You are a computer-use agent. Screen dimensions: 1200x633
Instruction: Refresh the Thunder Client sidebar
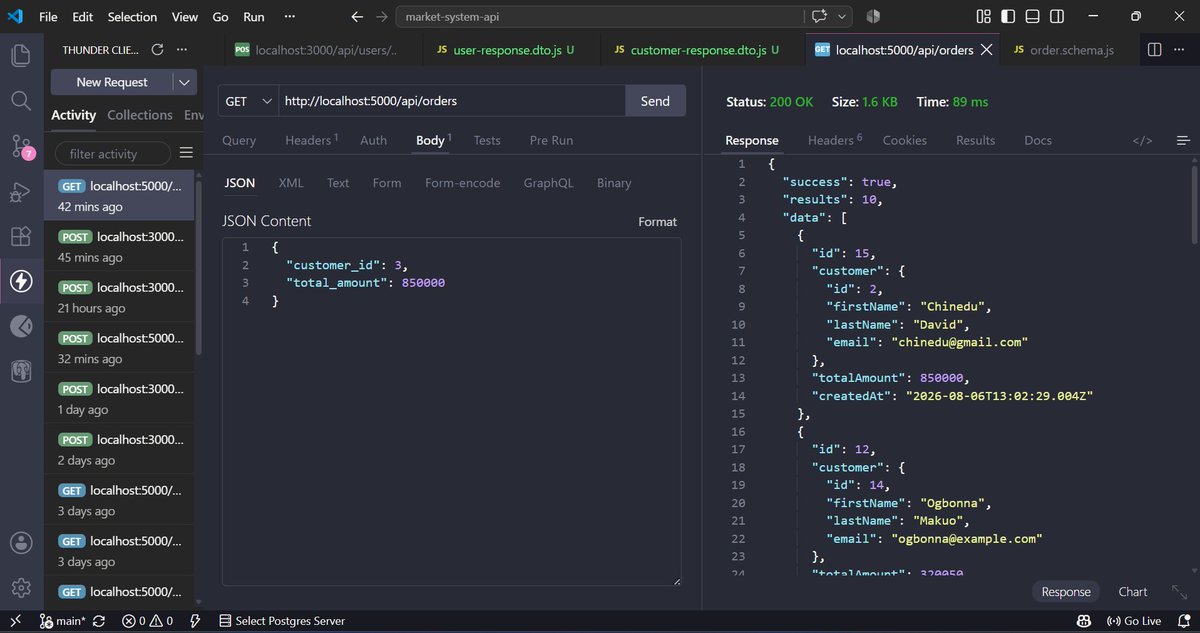pyautogui.click(x=157, y=50)
